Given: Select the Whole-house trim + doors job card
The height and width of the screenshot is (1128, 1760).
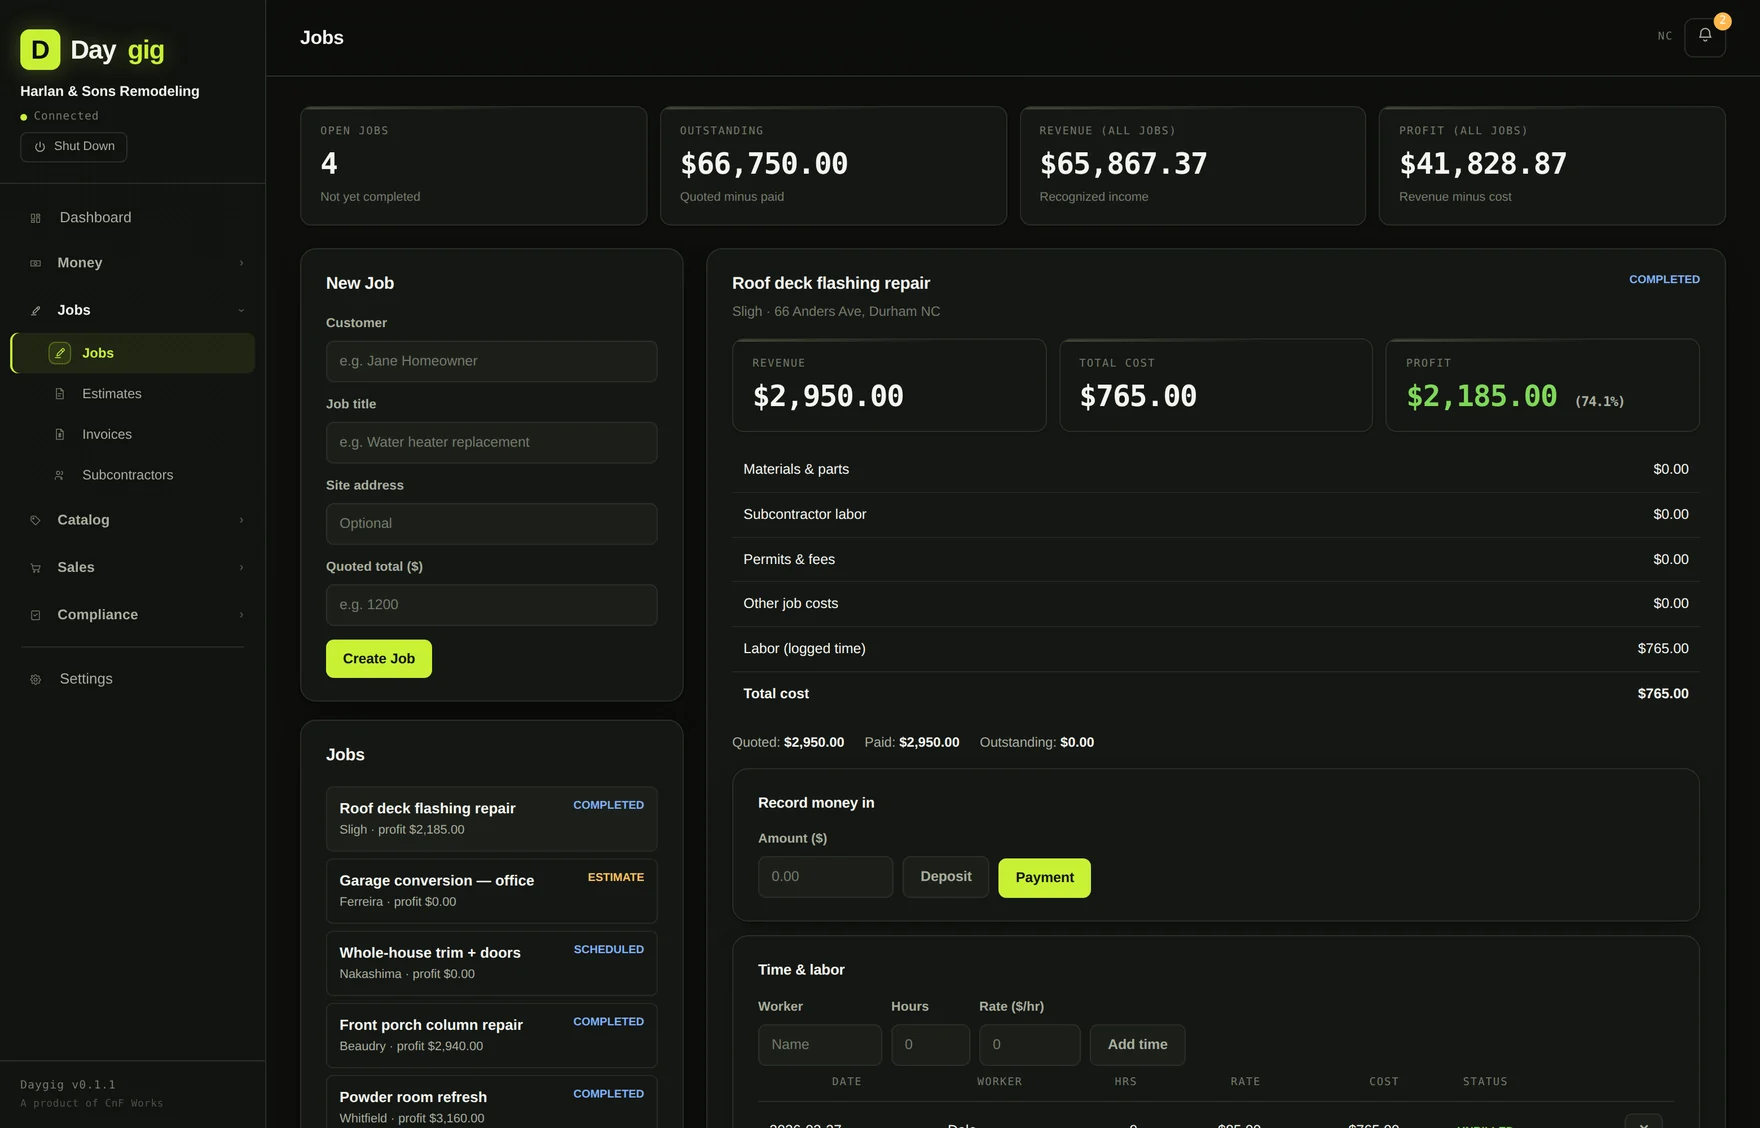Looking at the screenshot, I should click(x=492, y=963).
